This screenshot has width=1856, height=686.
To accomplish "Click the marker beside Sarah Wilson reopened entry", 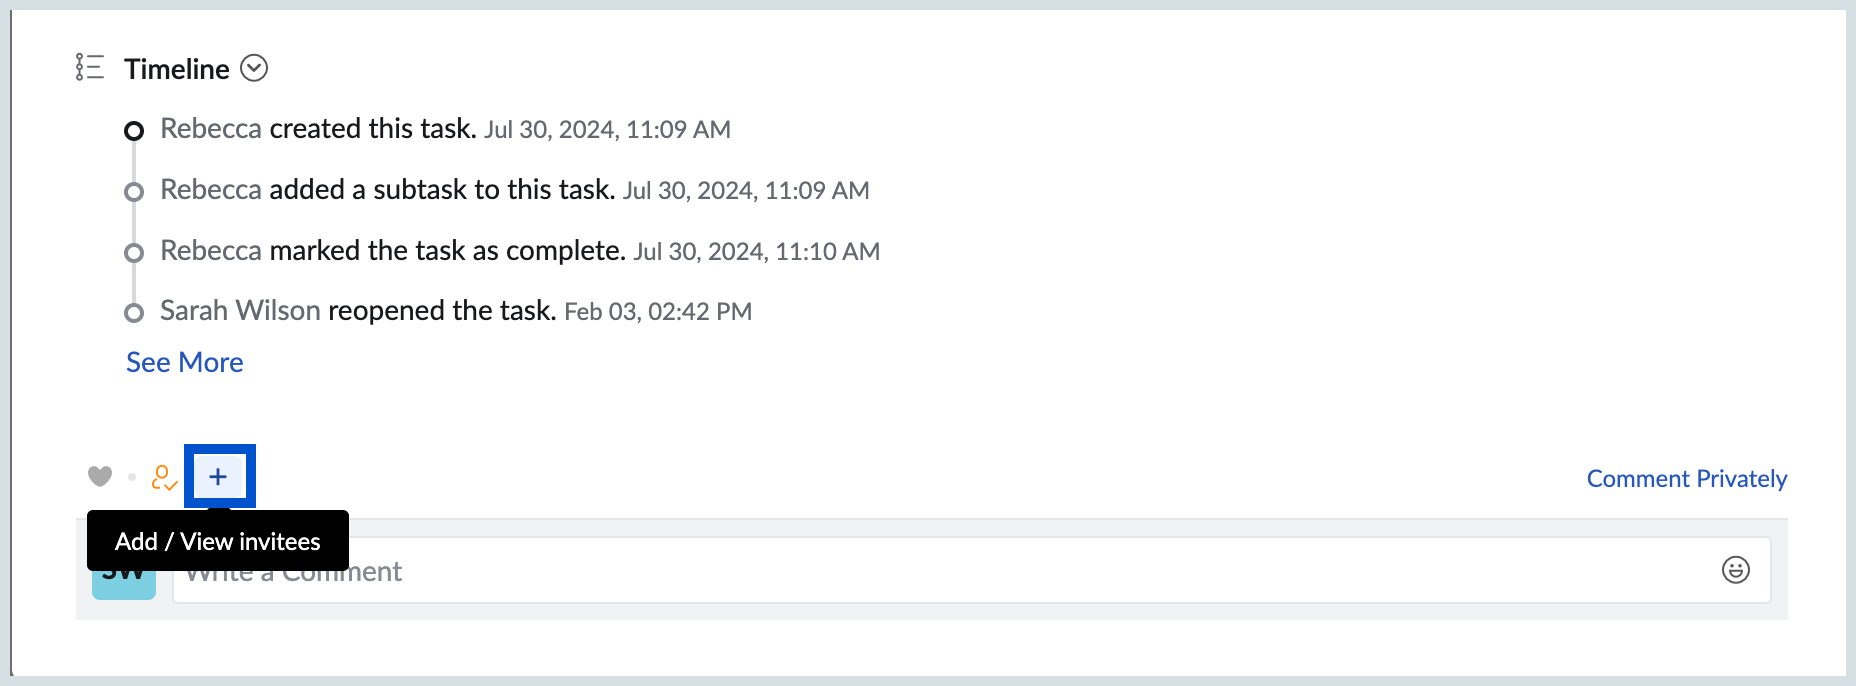I will click(x=135, y=312).
